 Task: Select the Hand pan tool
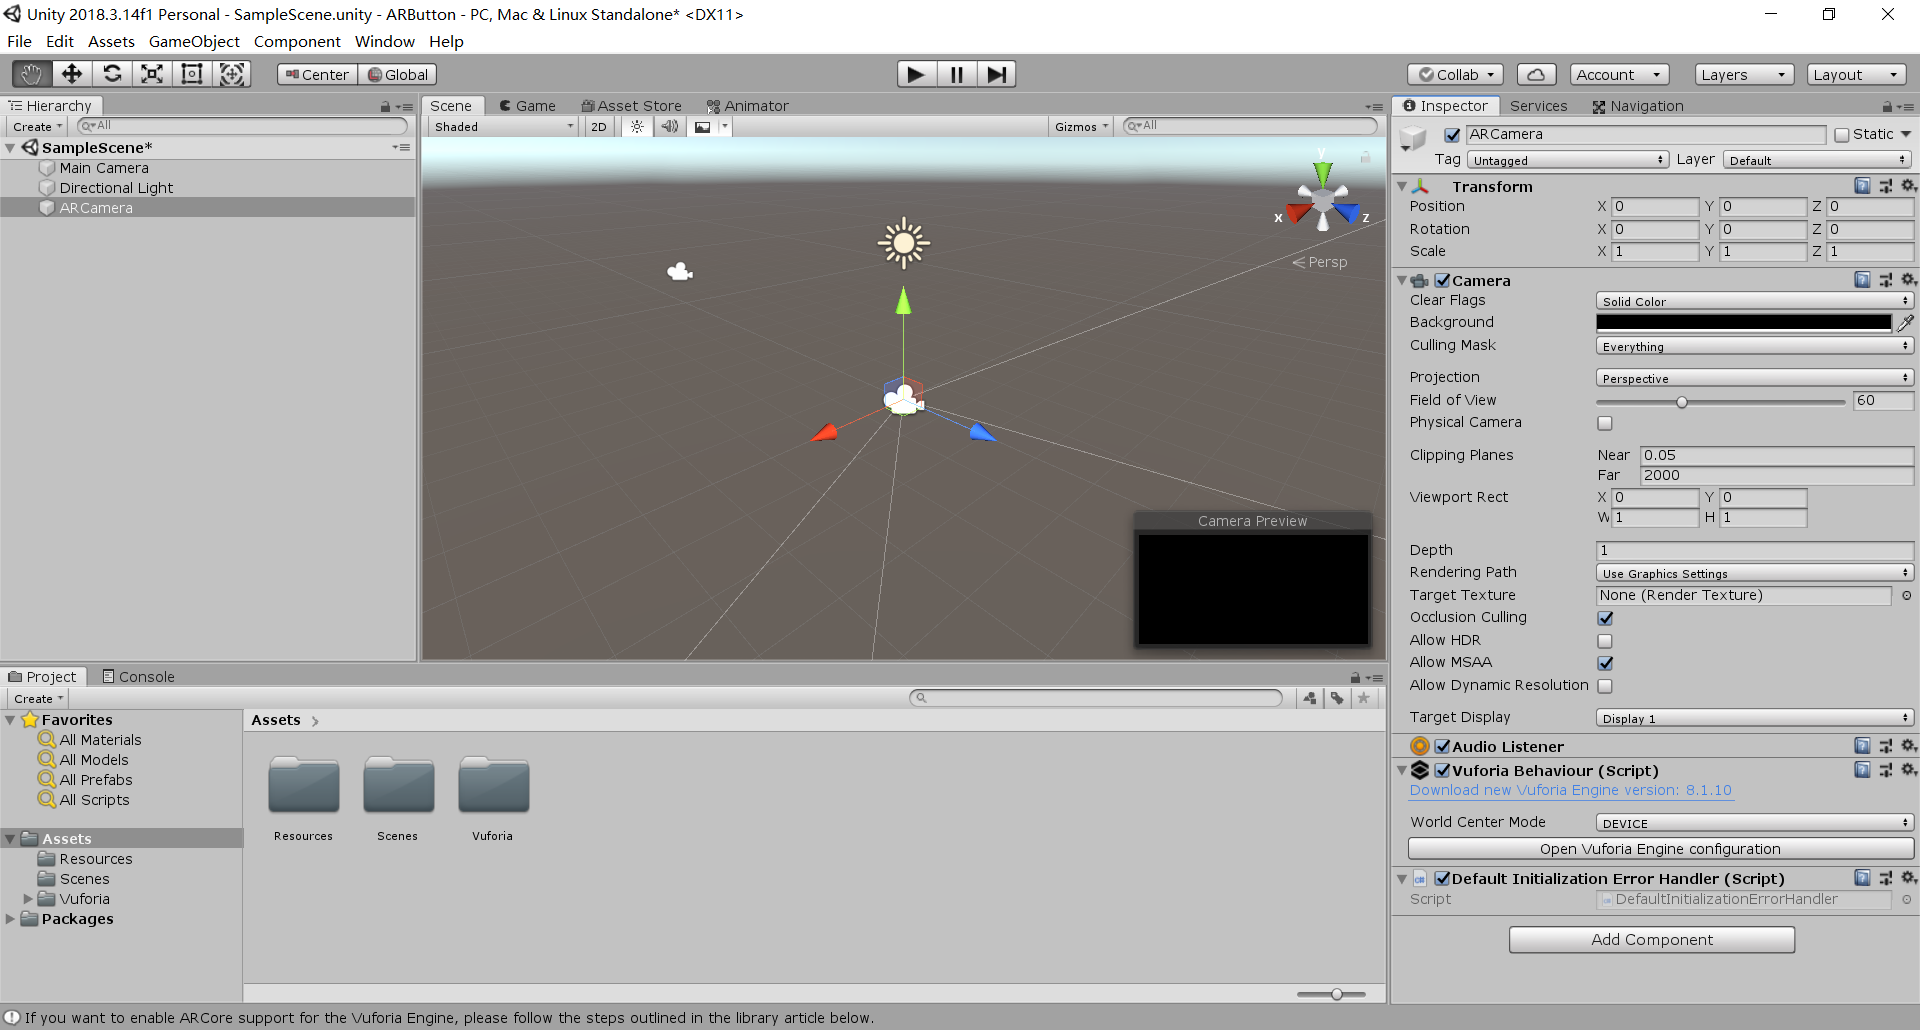(30, 73)
